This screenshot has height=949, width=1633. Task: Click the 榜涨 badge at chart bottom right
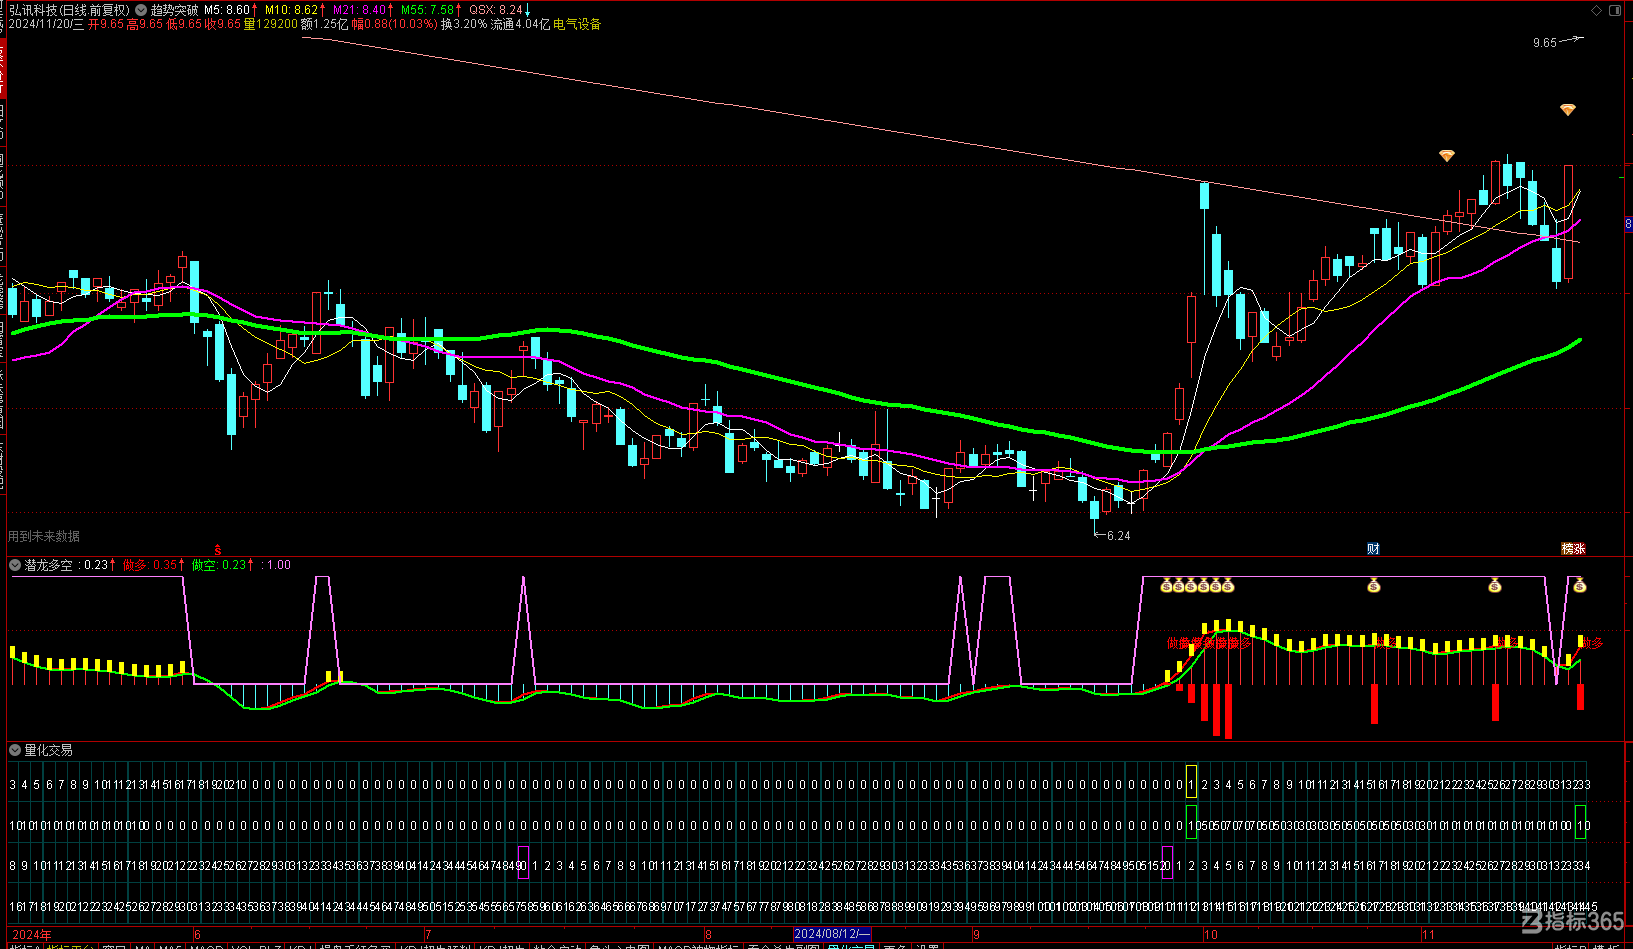coord(1573,548)
